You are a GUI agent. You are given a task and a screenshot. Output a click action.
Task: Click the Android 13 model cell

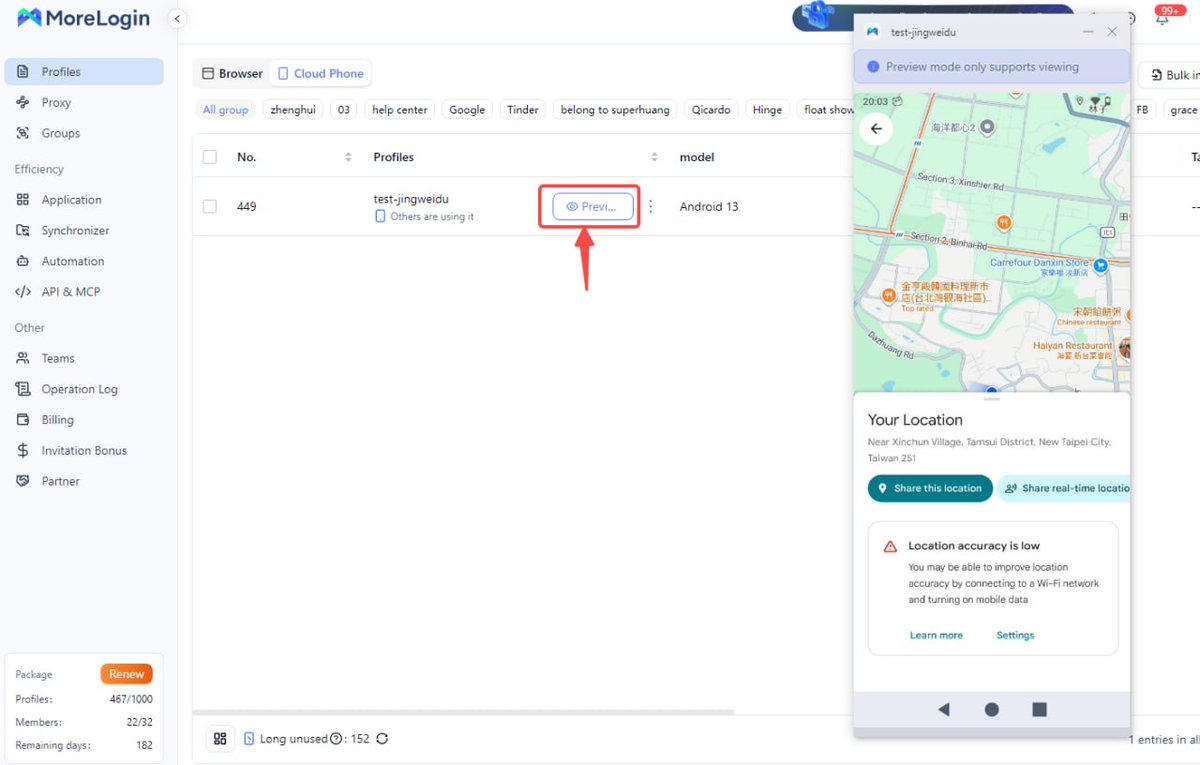click(x=709, y=207)
